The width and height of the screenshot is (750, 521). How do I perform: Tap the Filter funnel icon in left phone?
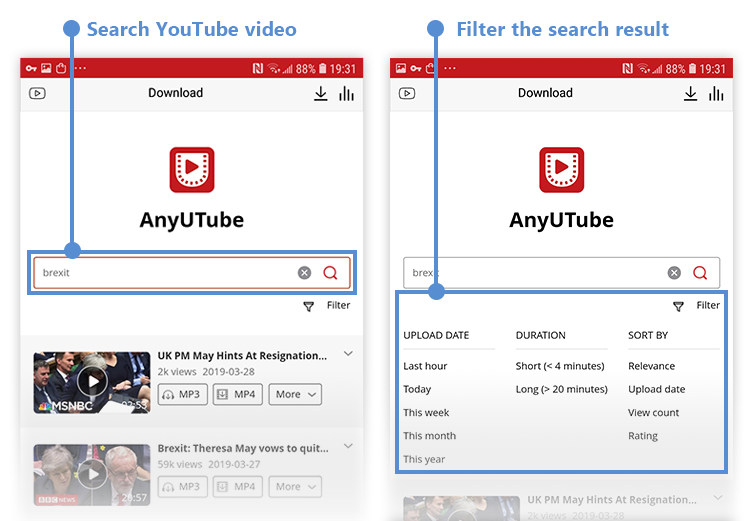click(x=309, y=306)
